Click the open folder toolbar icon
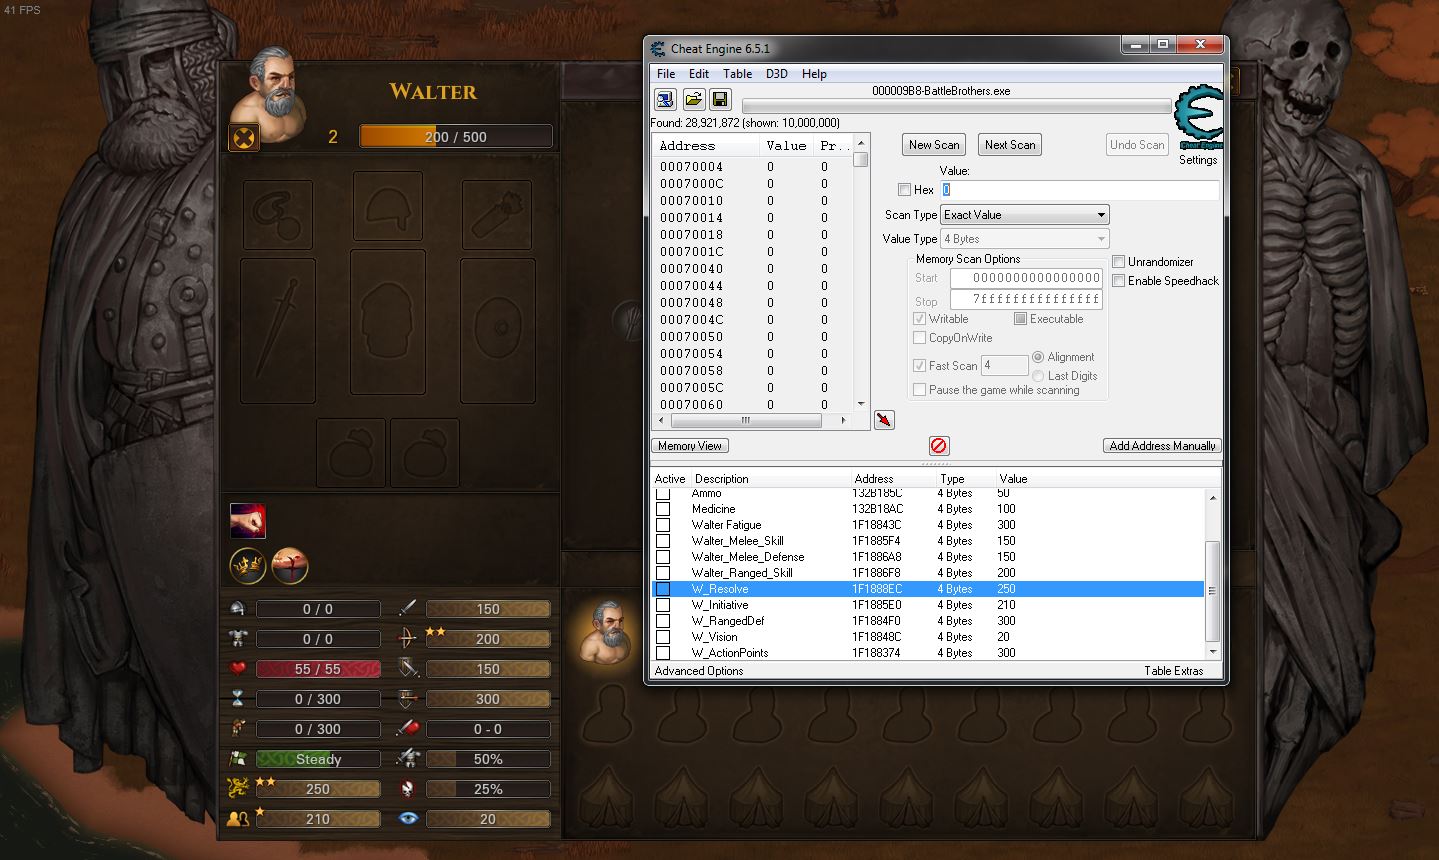 [x=693, y=99]
